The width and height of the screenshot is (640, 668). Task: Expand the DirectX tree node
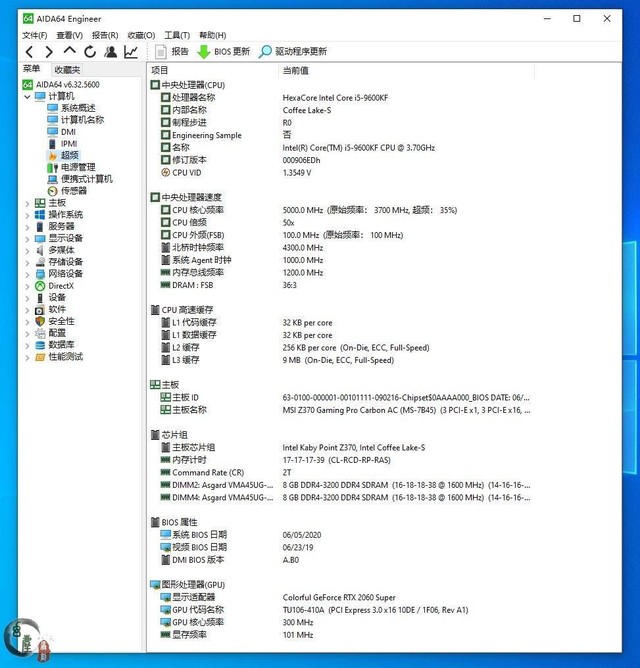tap(27, 287)
